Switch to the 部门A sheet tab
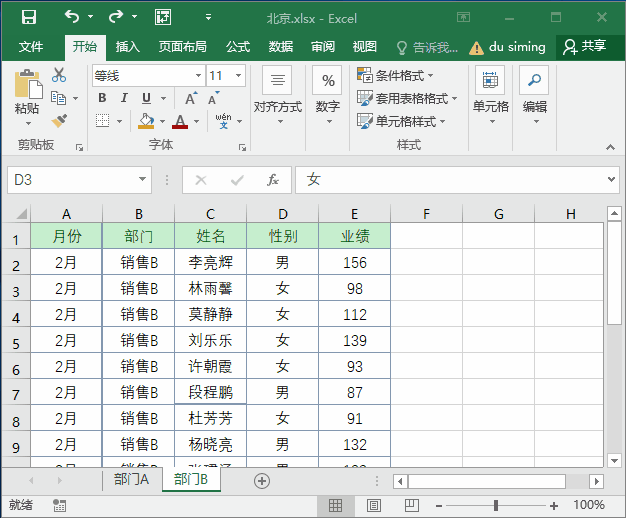Screen dimensions: 626x518 pyautogui.click(x=131, y=479)
